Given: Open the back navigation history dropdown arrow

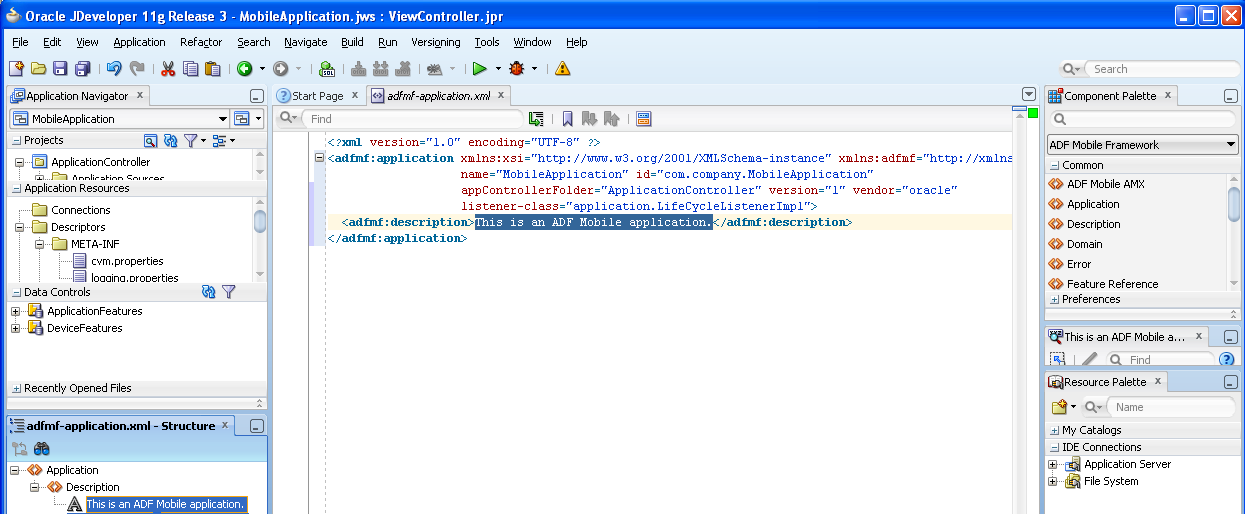Looking at the screenshot, I should [262, 69].
